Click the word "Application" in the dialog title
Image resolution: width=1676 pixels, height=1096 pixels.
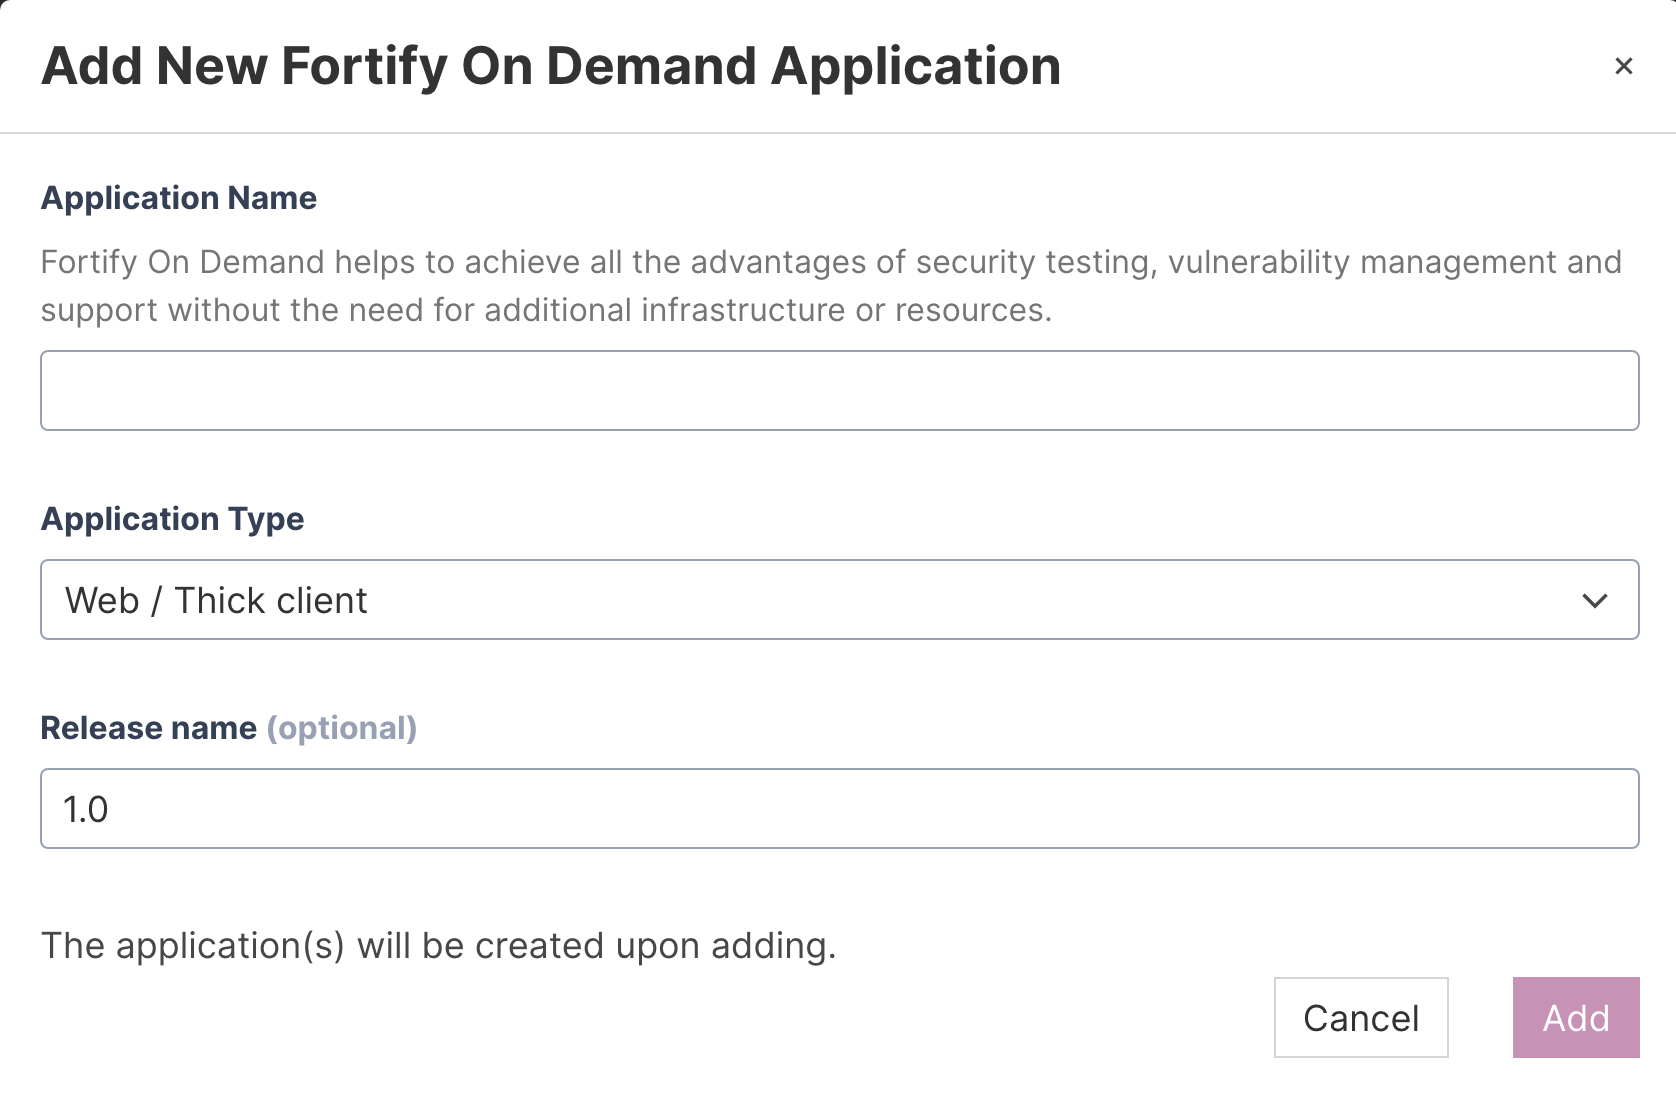coord(915,66)
